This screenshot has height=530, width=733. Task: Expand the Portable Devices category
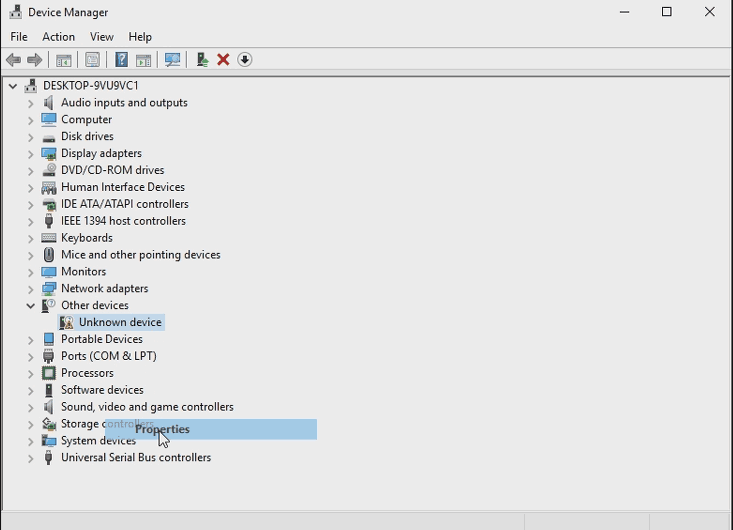[30, 340]
